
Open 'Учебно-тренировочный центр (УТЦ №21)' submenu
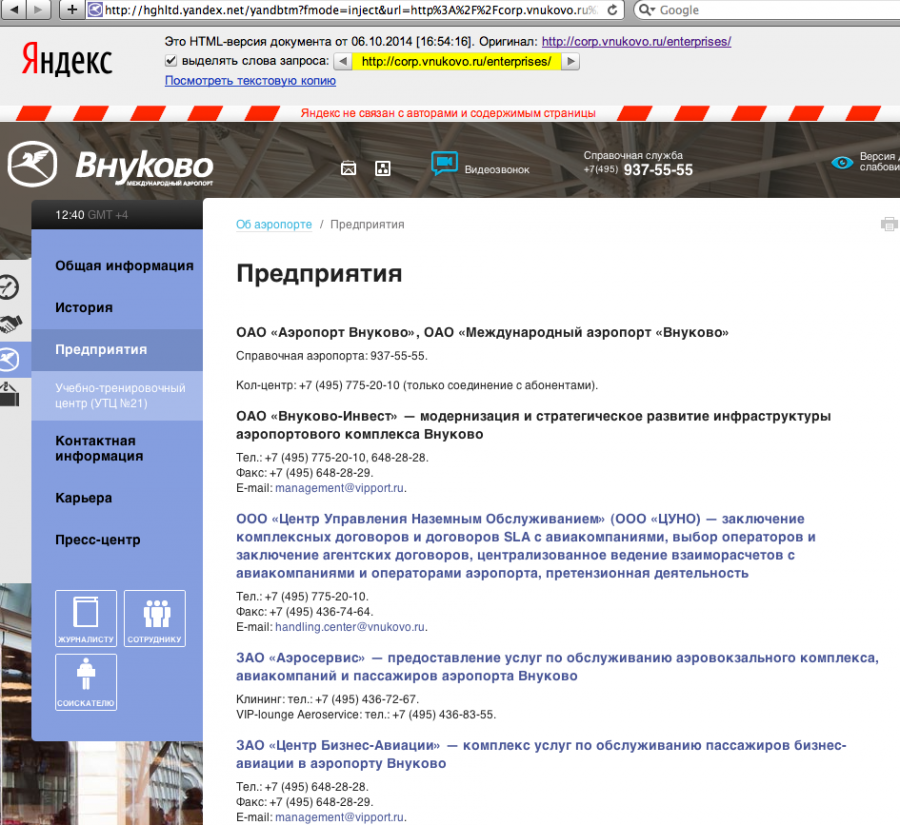120,396
